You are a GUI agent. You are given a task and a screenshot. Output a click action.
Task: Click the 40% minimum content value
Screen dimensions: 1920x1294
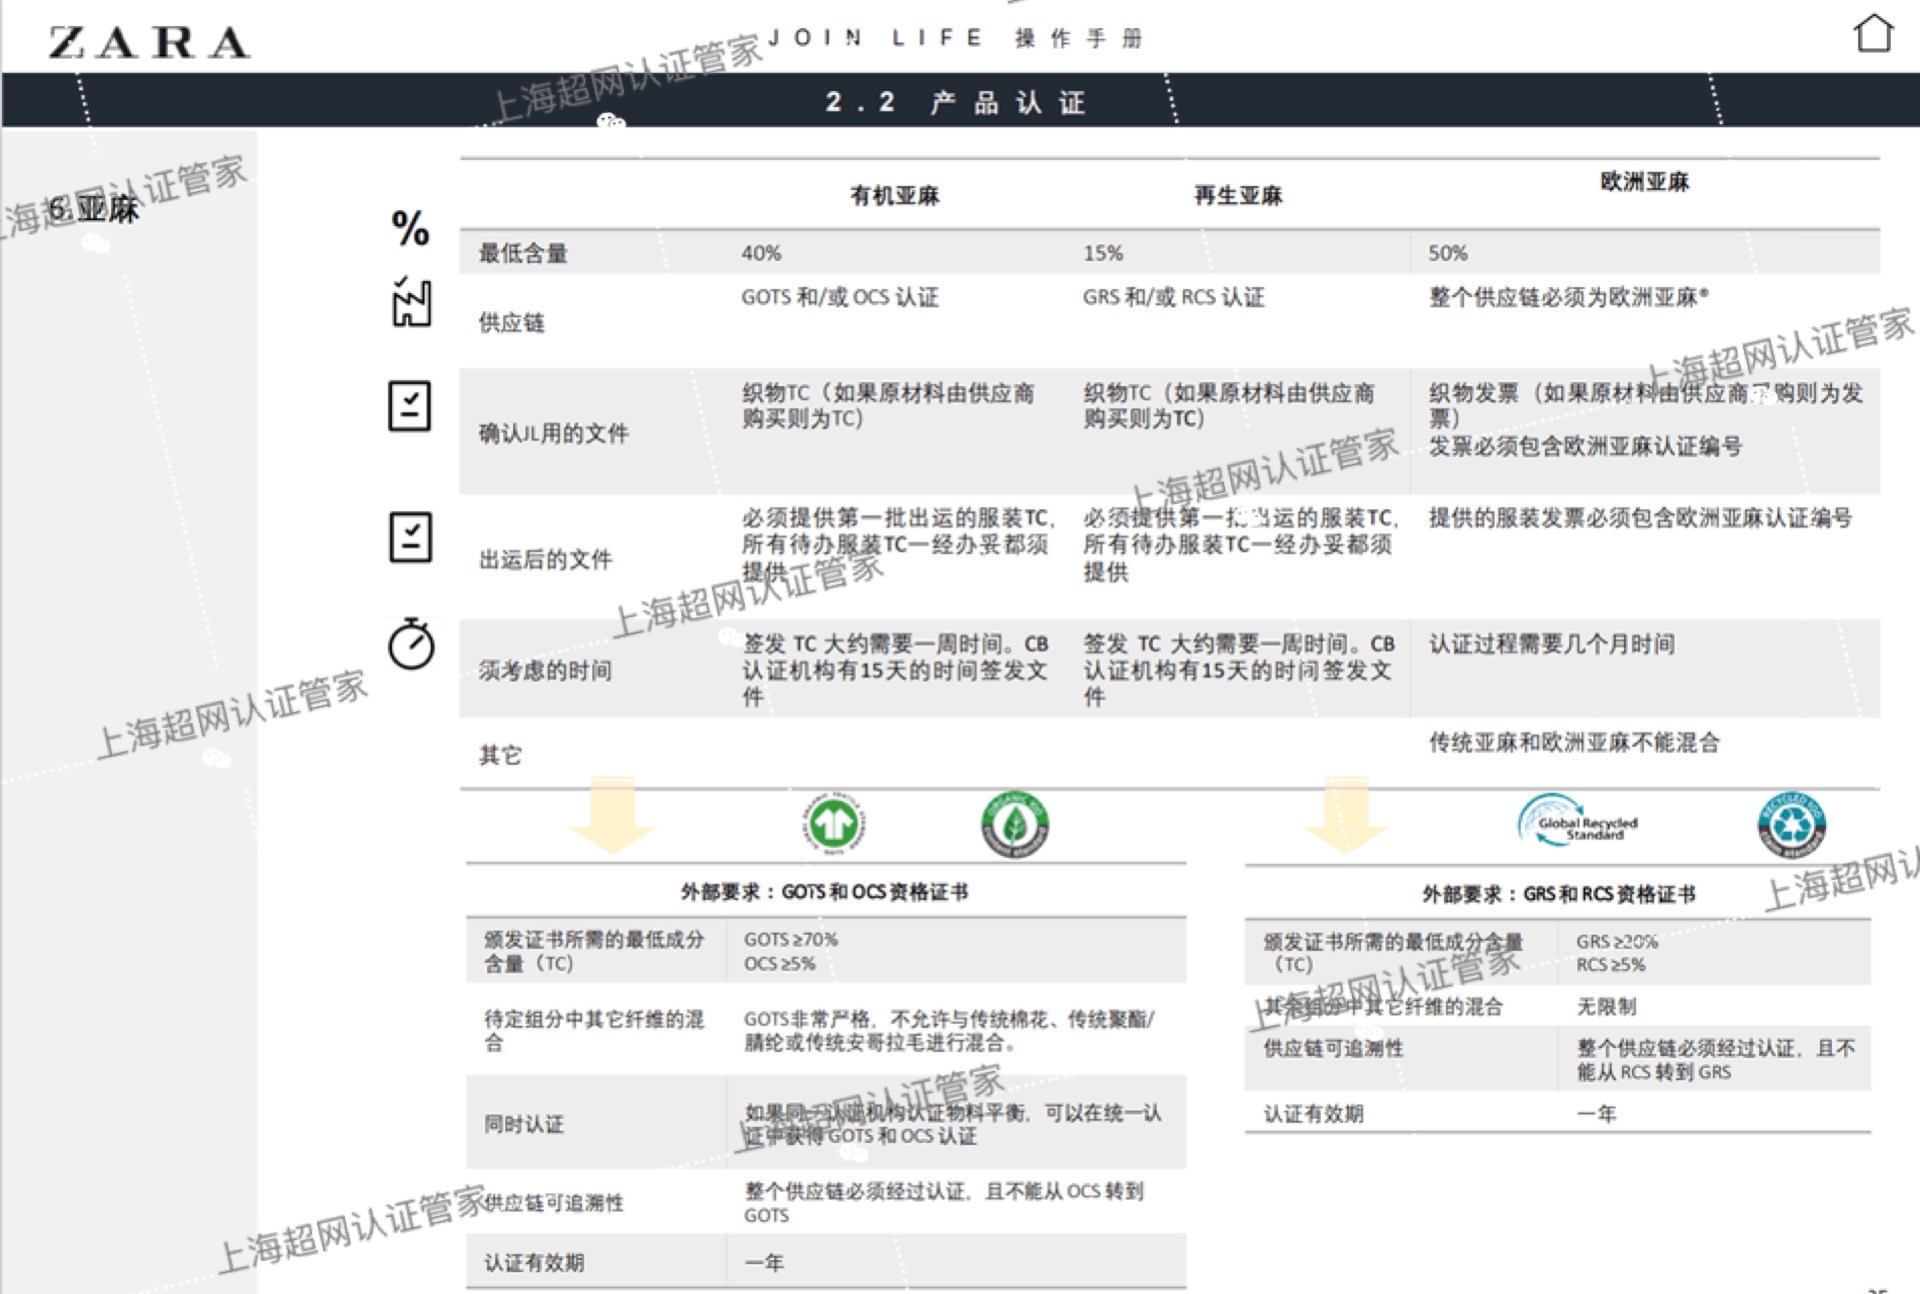coord(761,253)
